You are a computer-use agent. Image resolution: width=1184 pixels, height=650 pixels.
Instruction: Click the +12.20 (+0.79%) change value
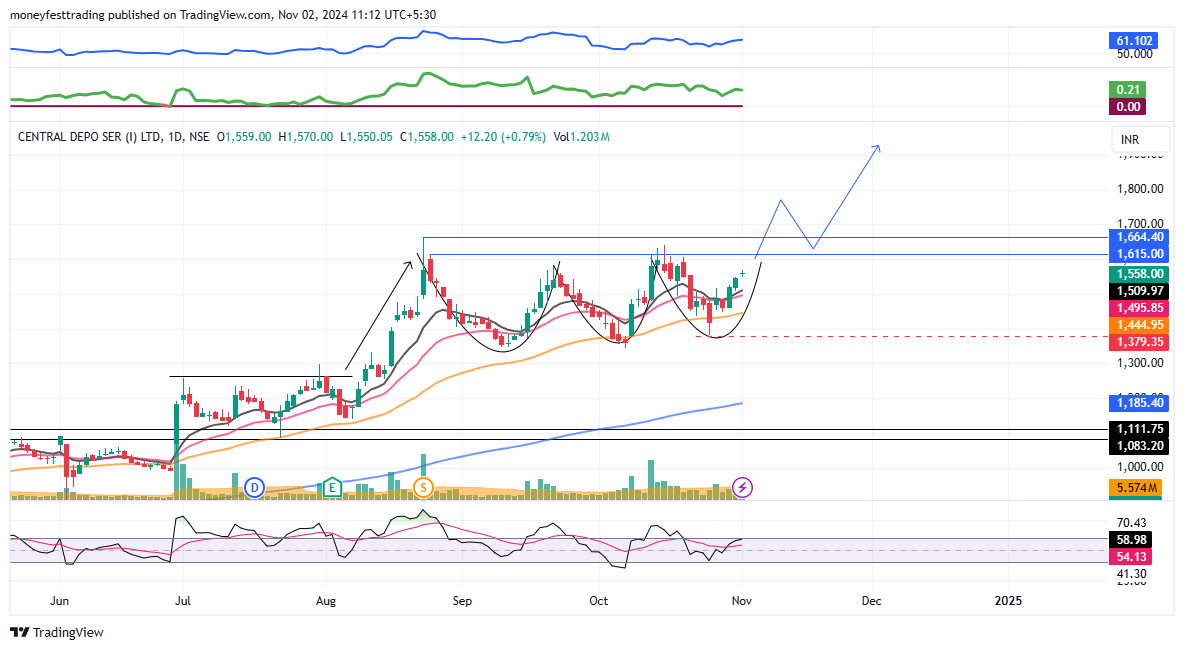pyautogui.click(x=503, y=137)
